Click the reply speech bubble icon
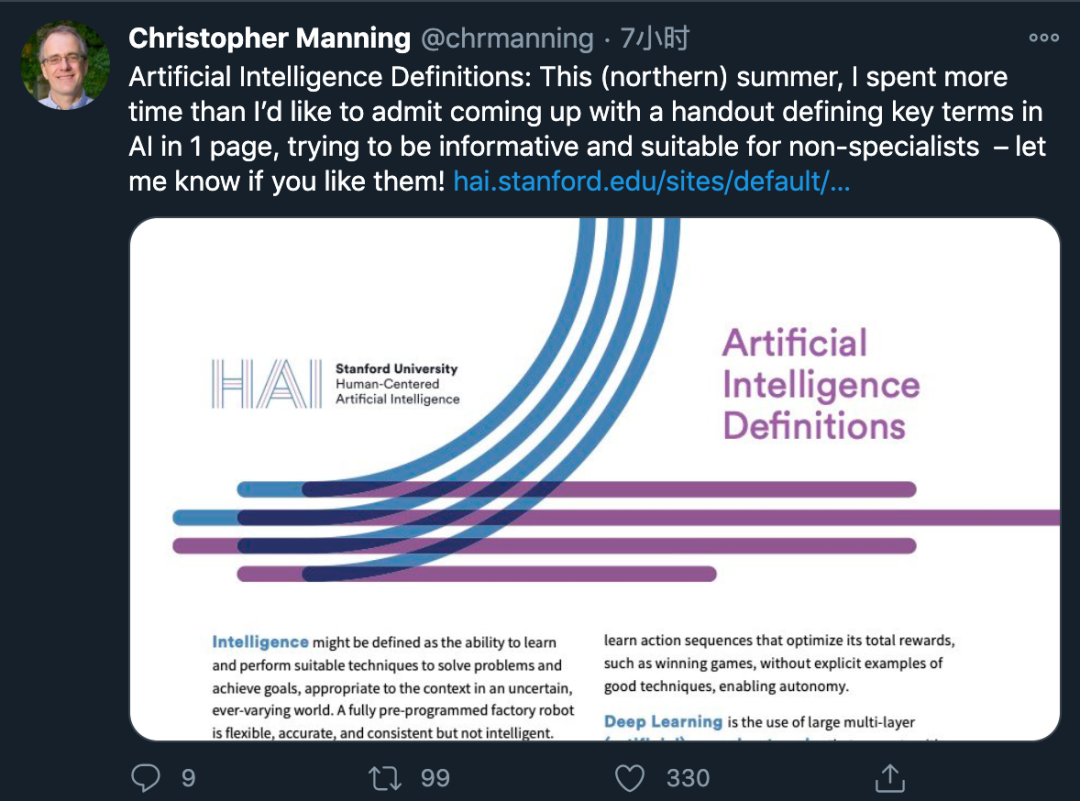This screenshot has height=801, width=1080. pyautogui.click(x=146, y=777)
